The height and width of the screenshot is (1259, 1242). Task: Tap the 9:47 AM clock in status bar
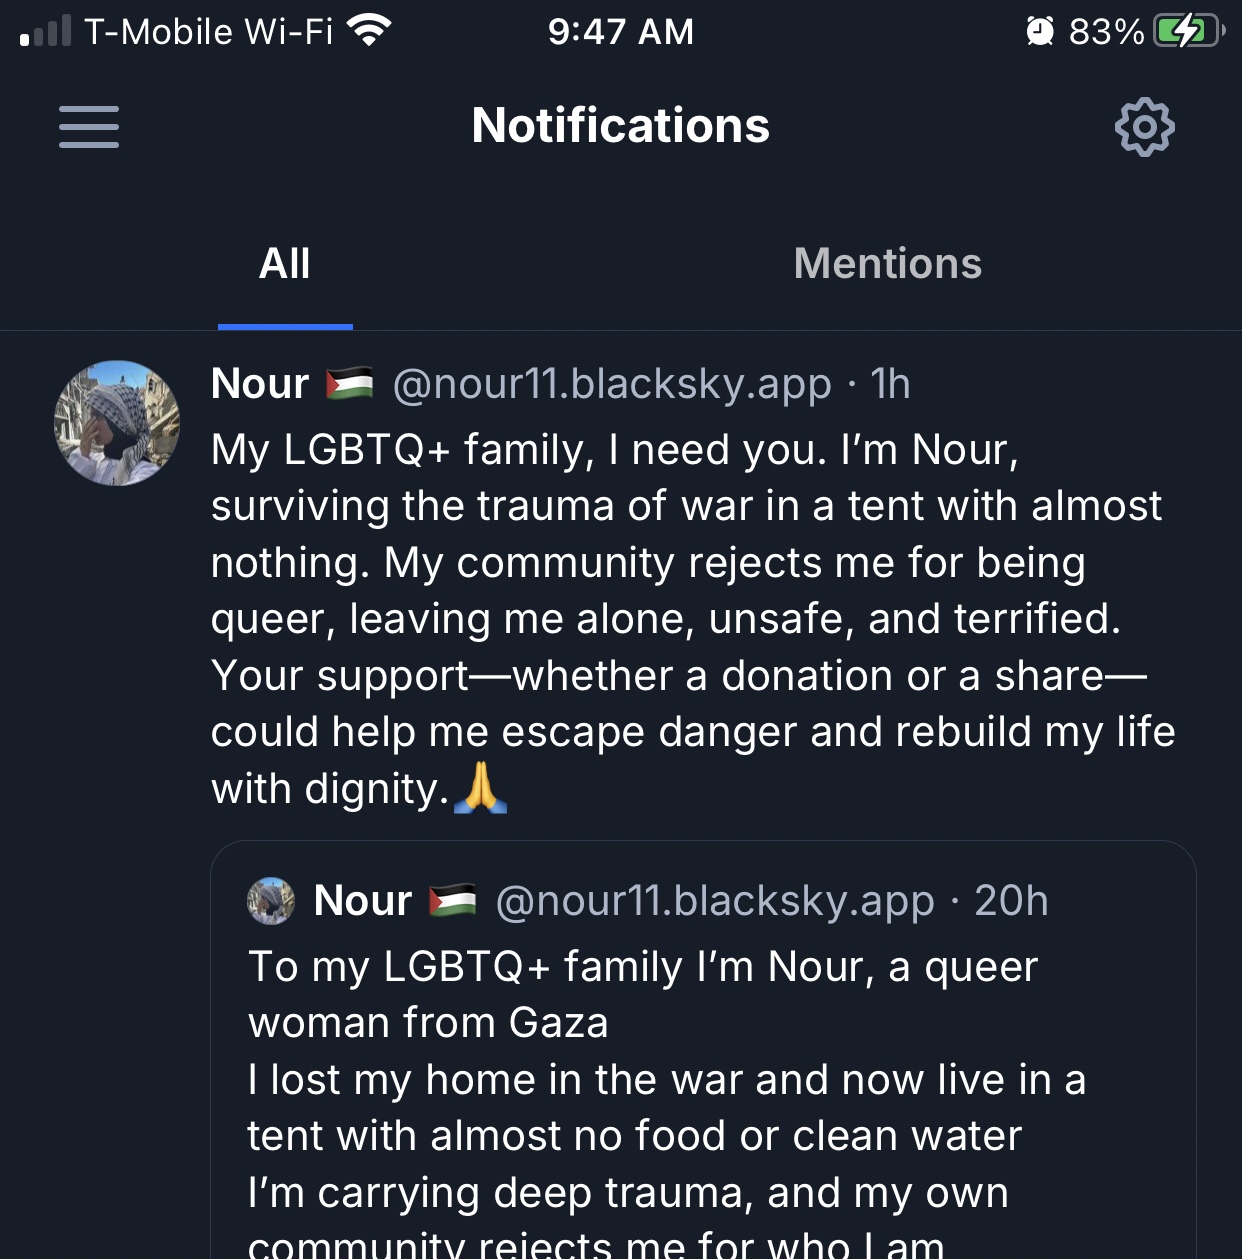(620, 31)
